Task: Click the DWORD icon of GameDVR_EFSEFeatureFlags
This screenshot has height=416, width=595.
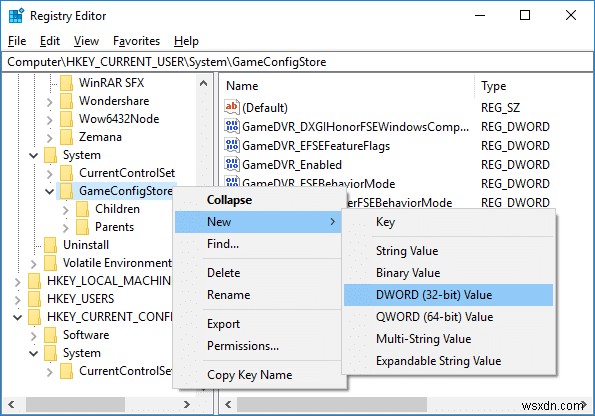Action: click(231, 145)
